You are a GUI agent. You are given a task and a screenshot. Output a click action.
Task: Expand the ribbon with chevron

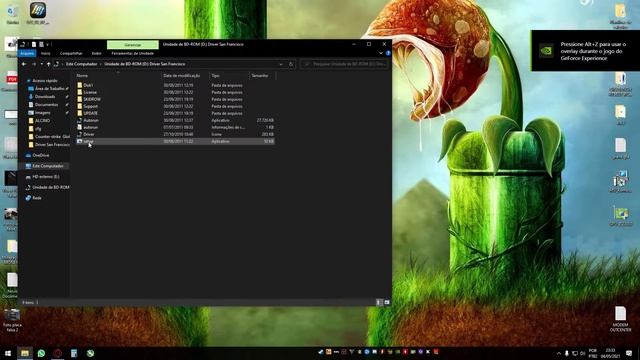coord(381,53)
